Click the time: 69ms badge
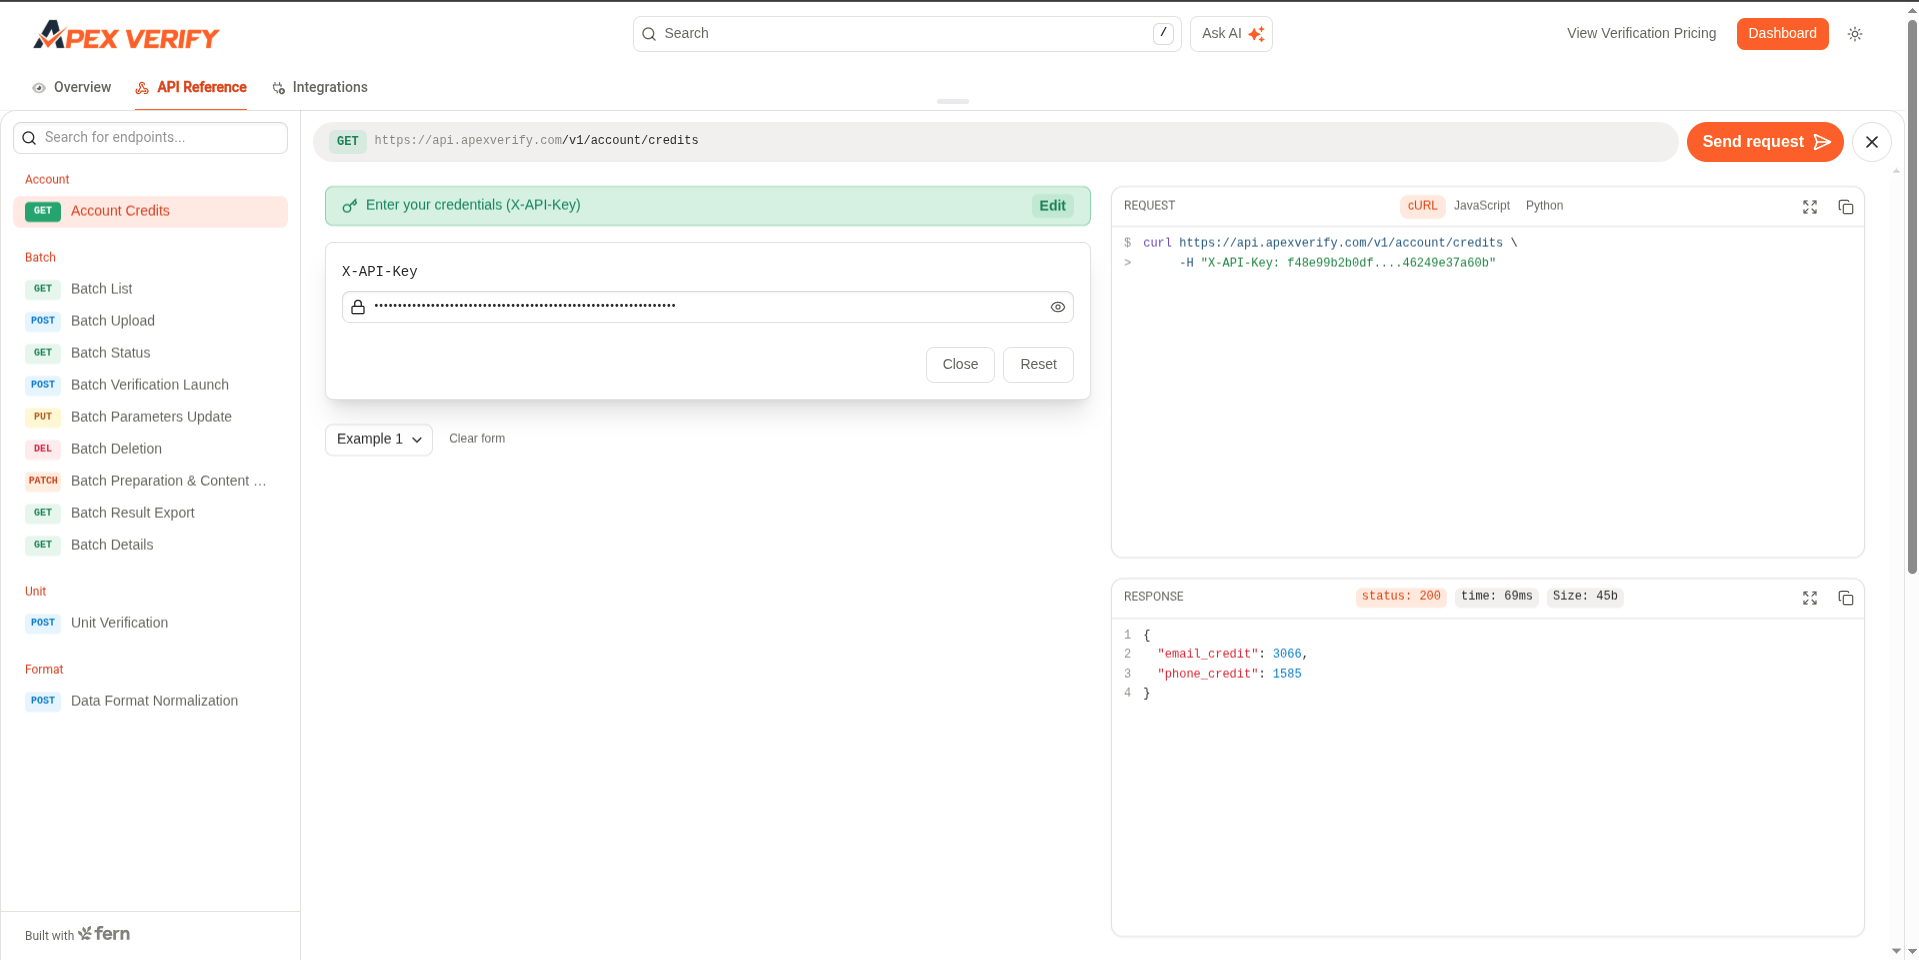 (x=1496, y=596)
